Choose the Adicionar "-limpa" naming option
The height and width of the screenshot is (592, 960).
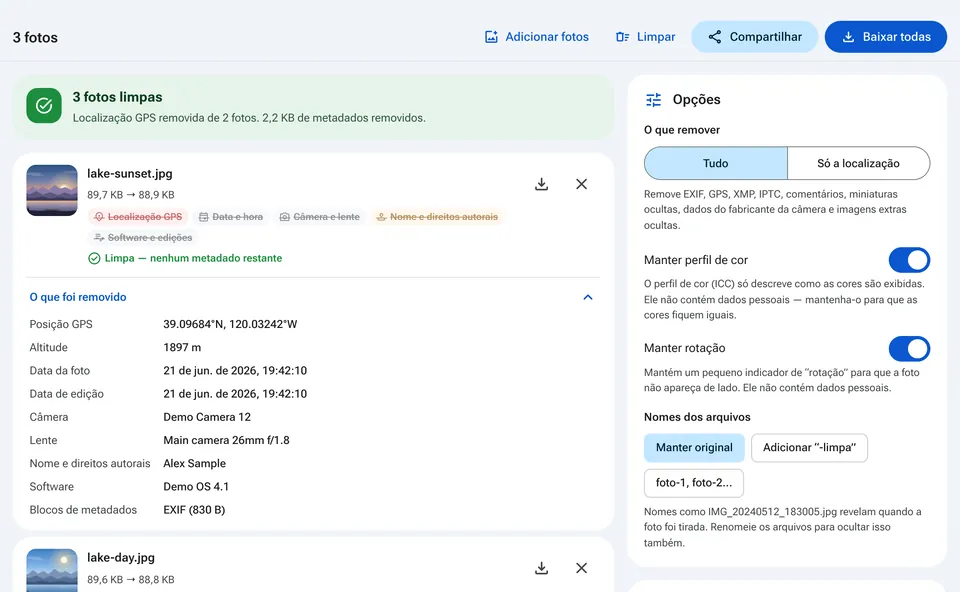click(809, 448)
